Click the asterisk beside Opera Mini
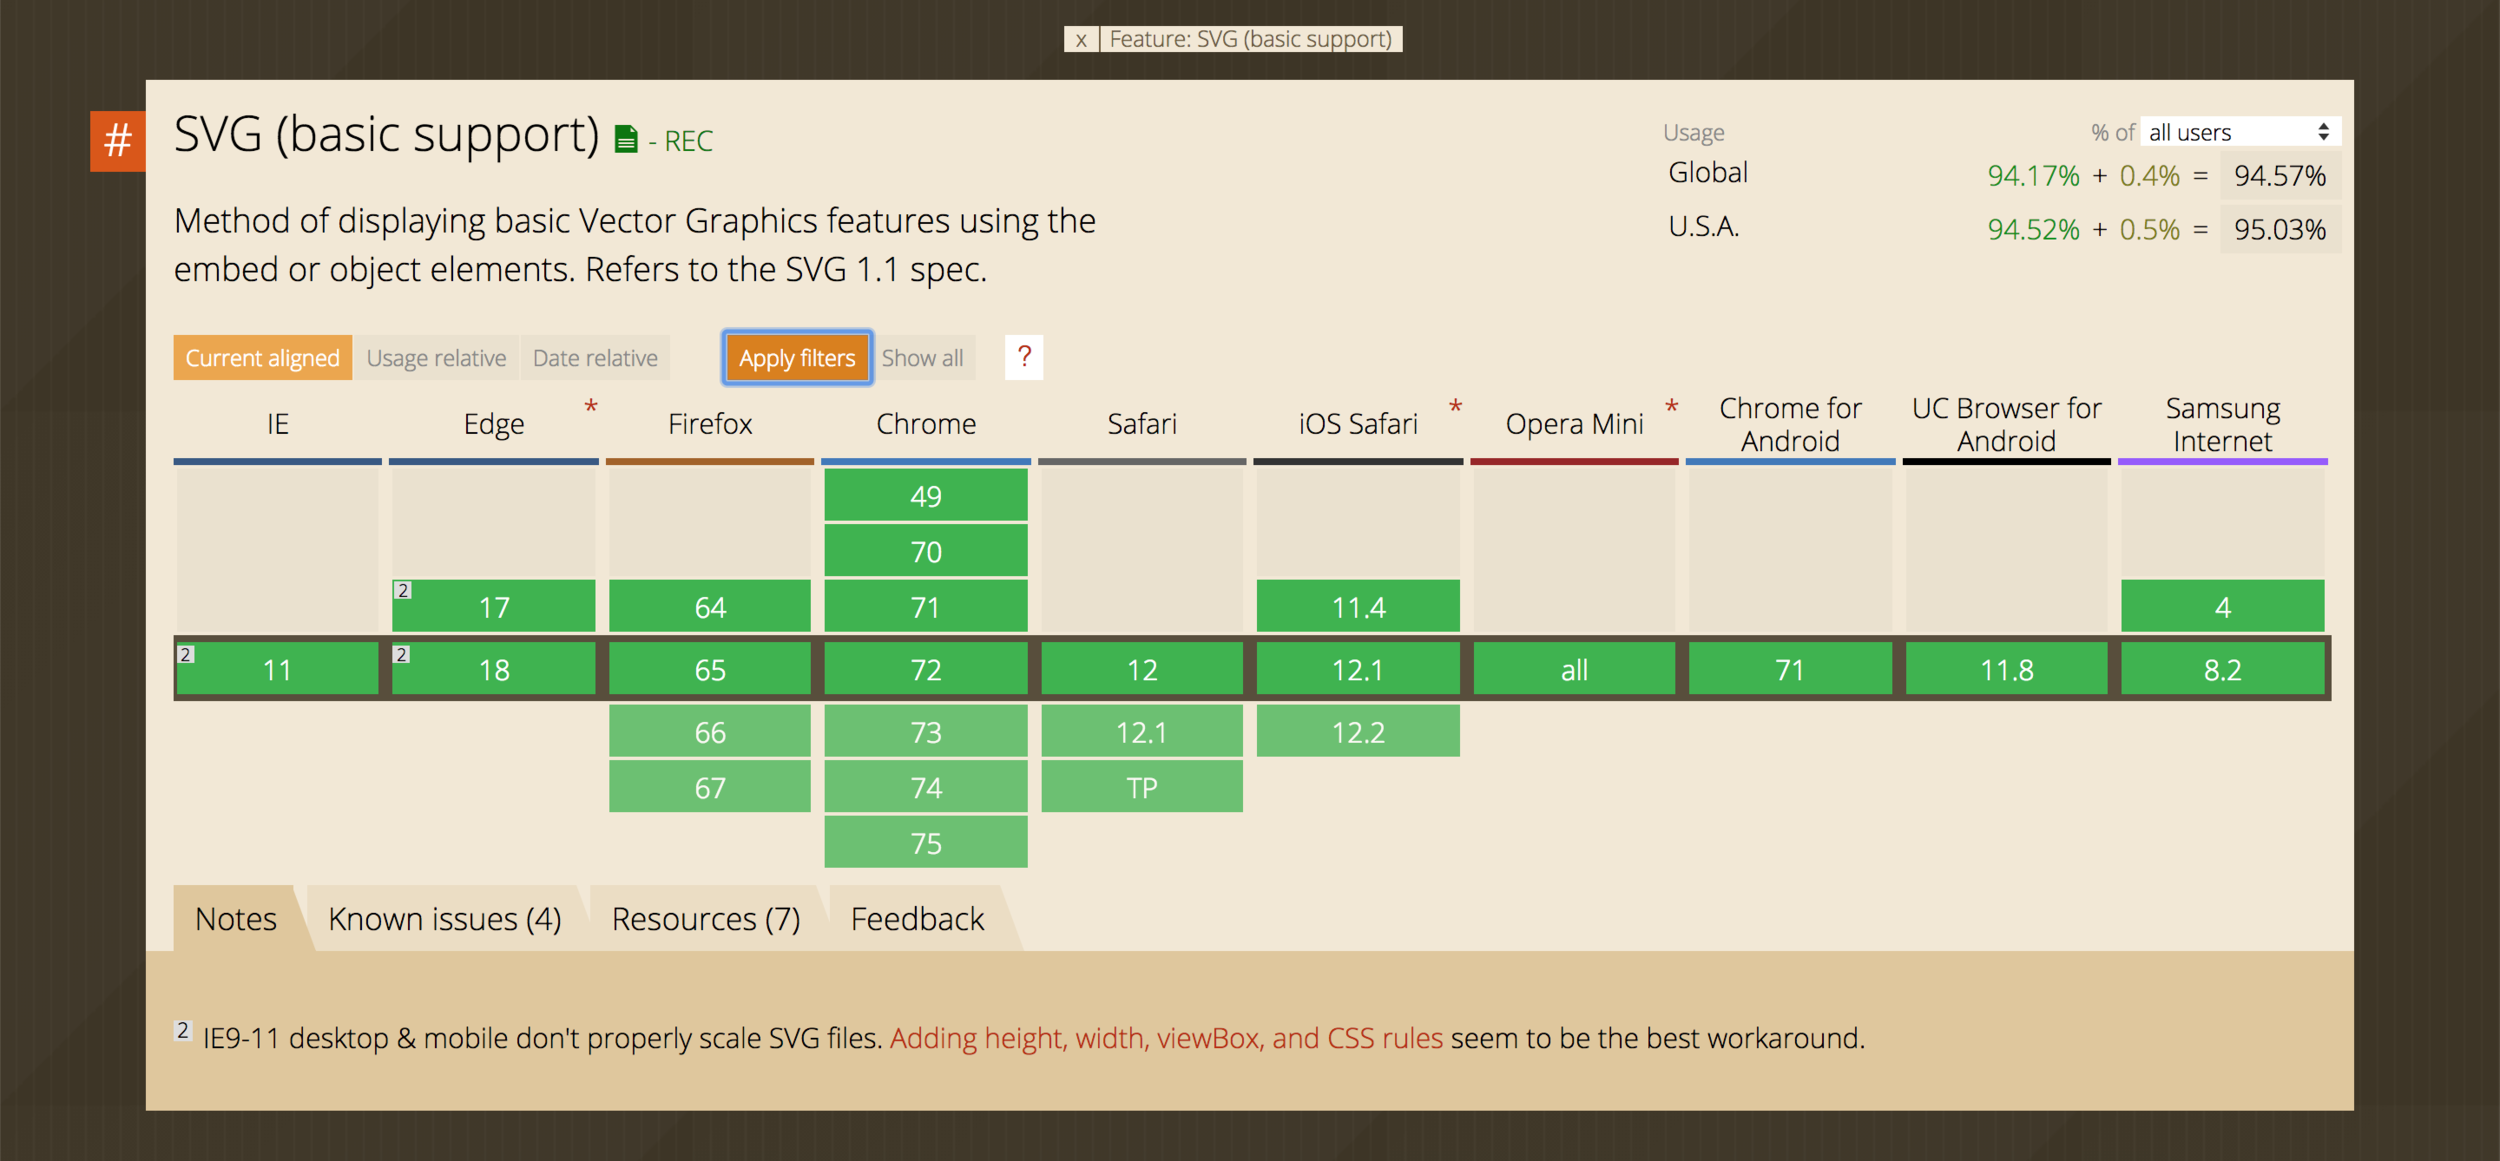The width and height of the screenshot is (2500, 1161). 1671,406
